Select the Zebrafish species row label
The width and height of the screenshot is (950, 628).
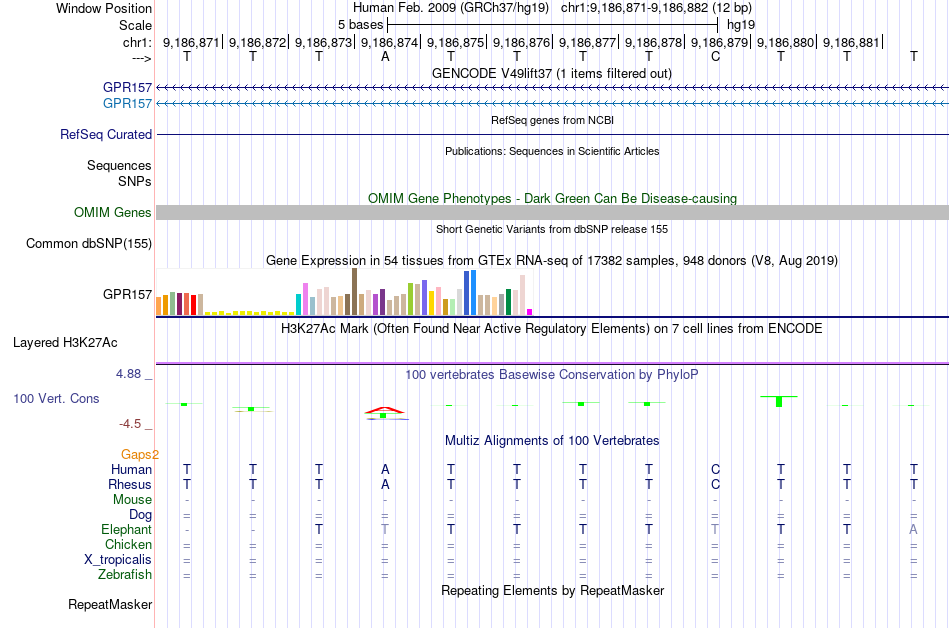coord(125,574)
